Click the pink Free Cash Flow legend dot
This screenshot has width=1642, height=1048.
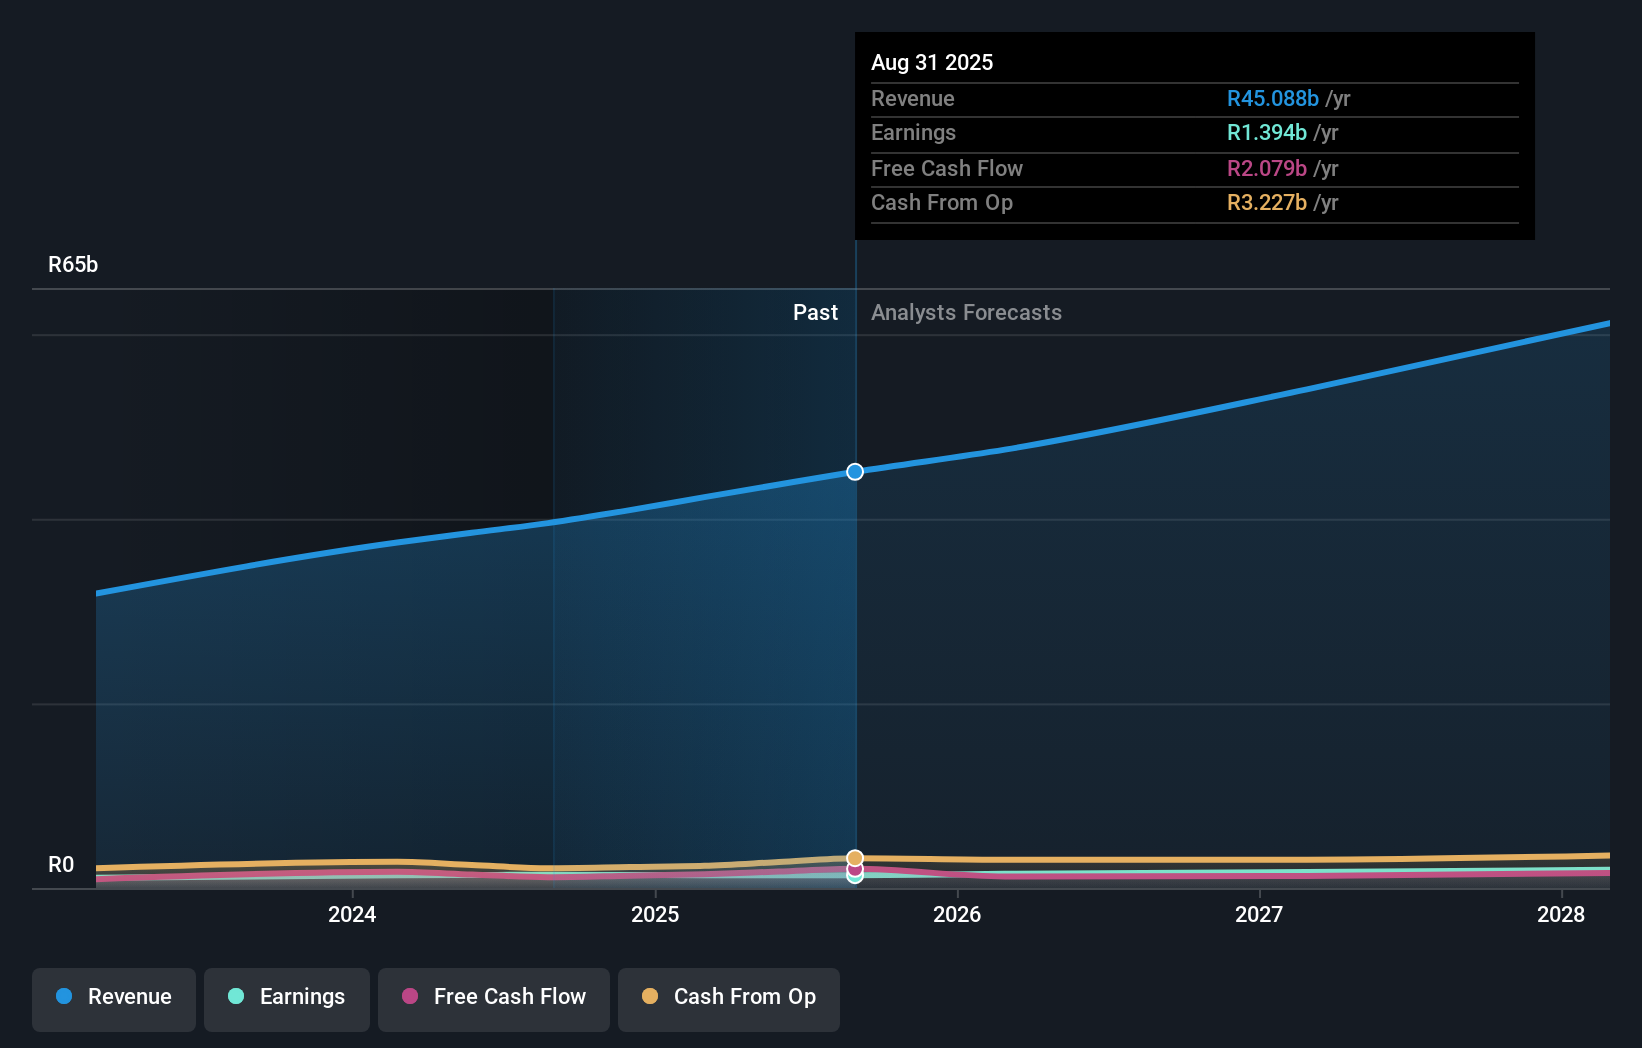pos(411,997)
